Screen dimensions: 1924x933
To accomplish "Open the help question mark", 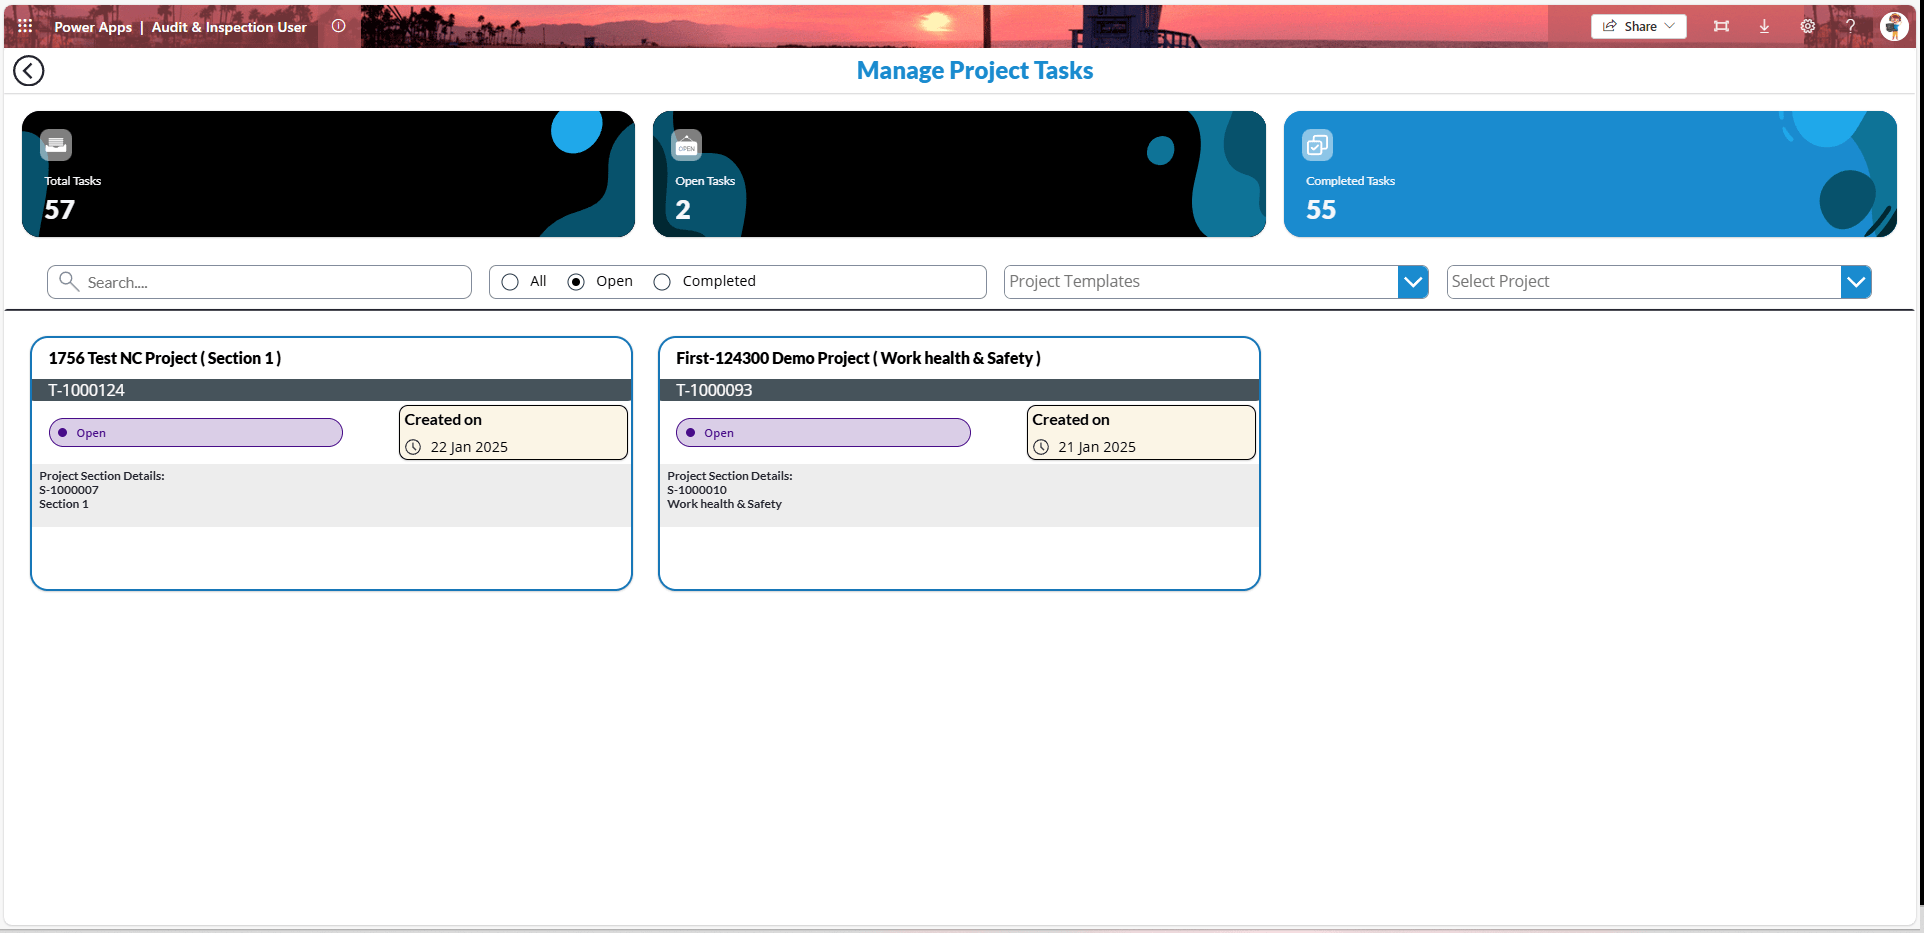I will coord(1850,26).
